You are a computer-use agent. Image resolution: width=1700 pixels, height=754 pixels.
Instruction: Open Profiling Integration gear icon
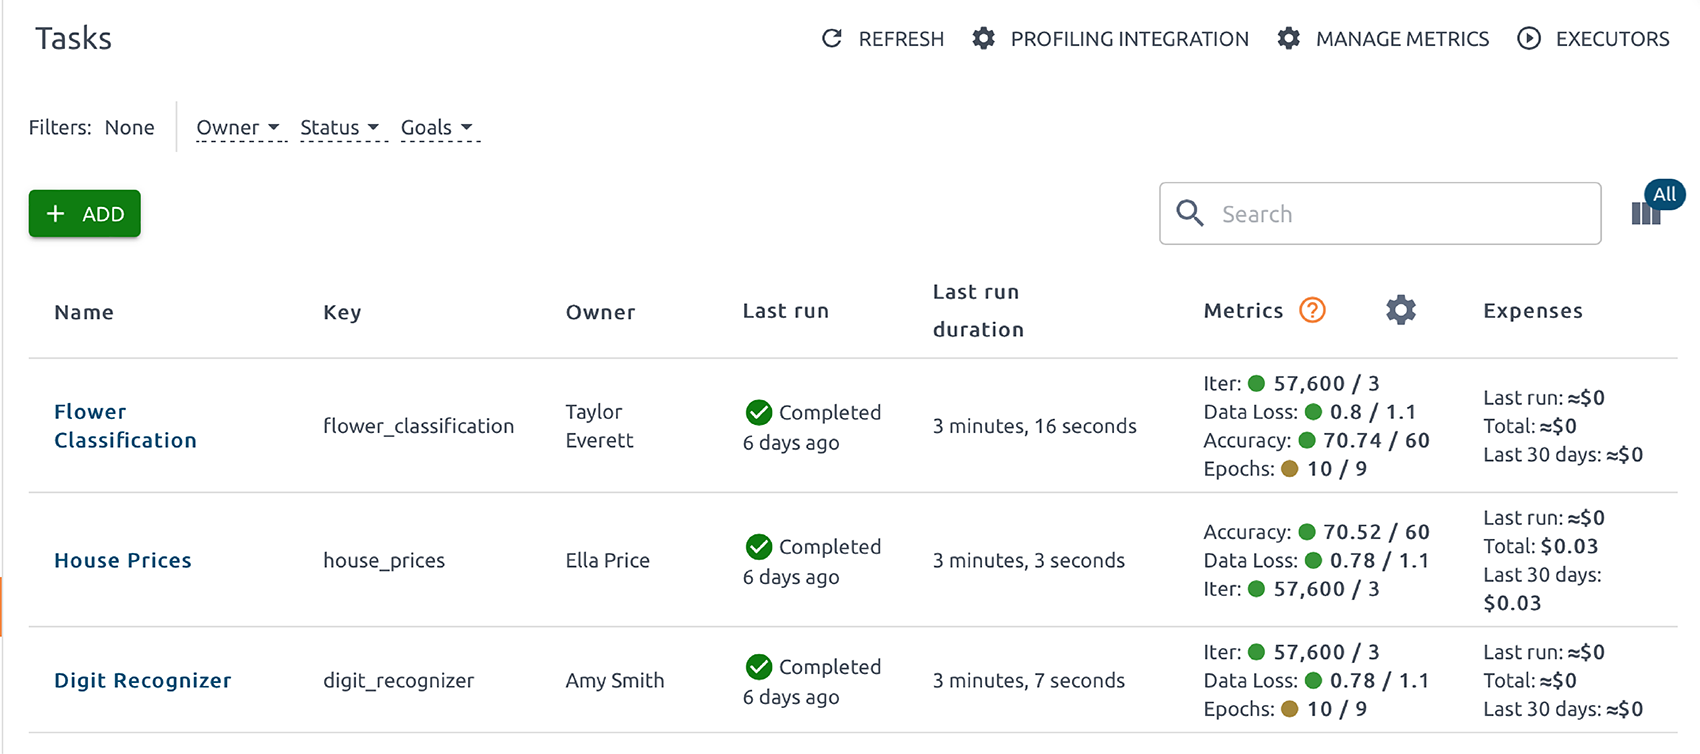[x=984, y=39]
